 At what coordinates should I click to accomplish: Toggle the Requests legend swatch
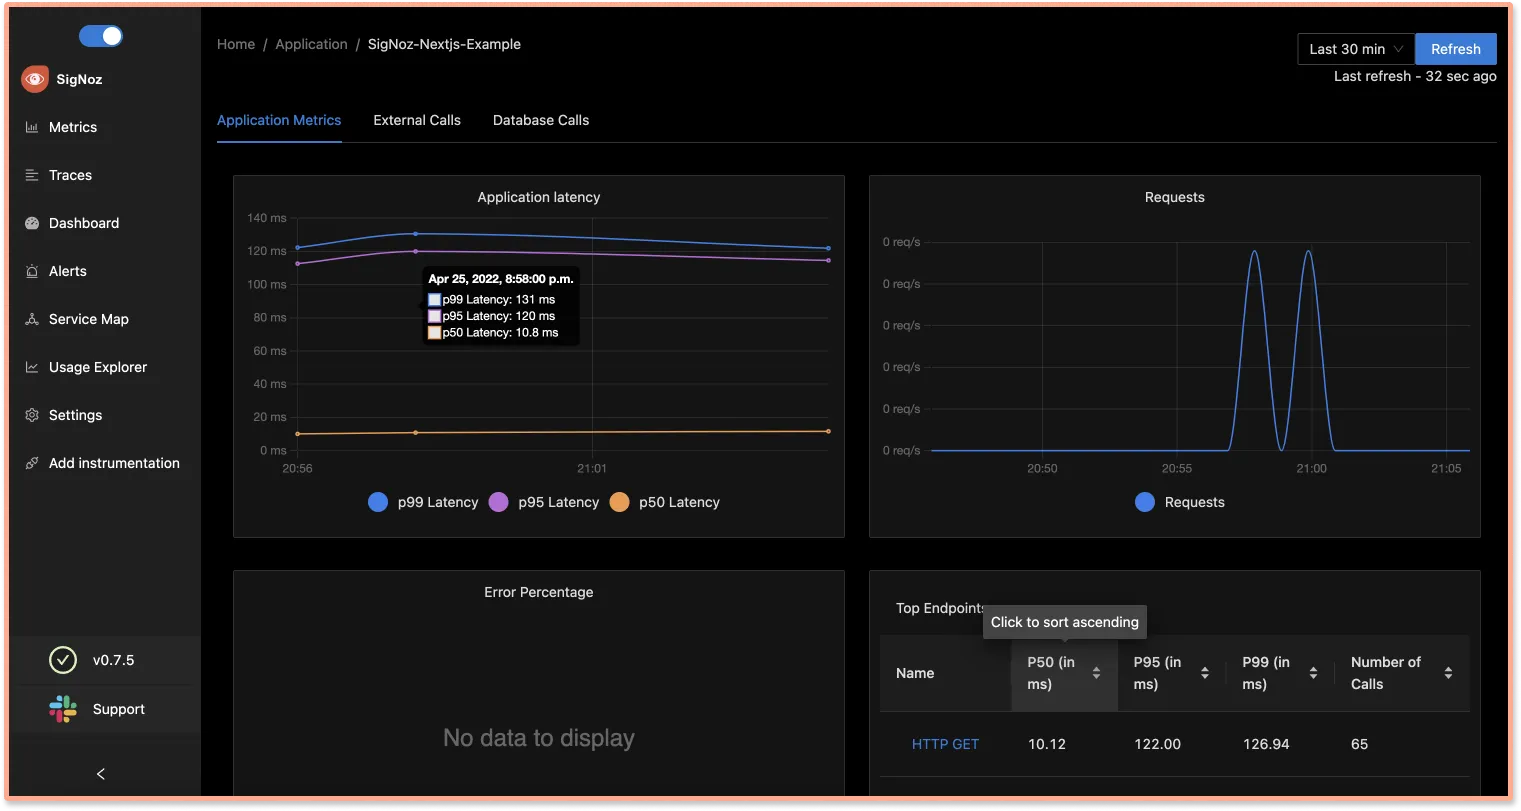point(1145,502)
